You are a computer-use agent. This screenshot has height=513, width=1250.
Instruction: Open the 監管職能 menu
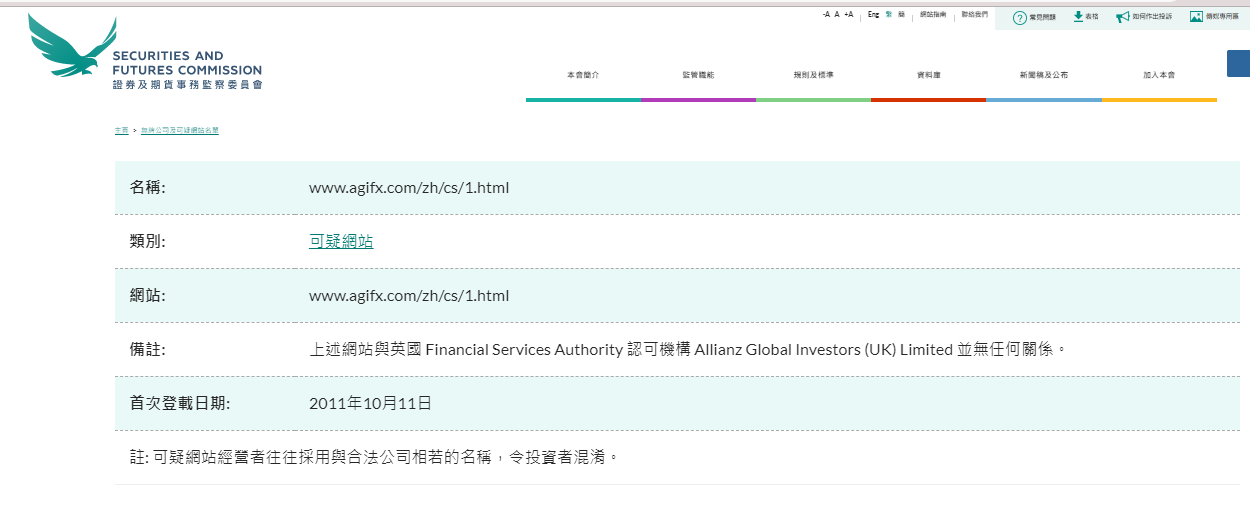pyautogui.click(x=698, y=75)
